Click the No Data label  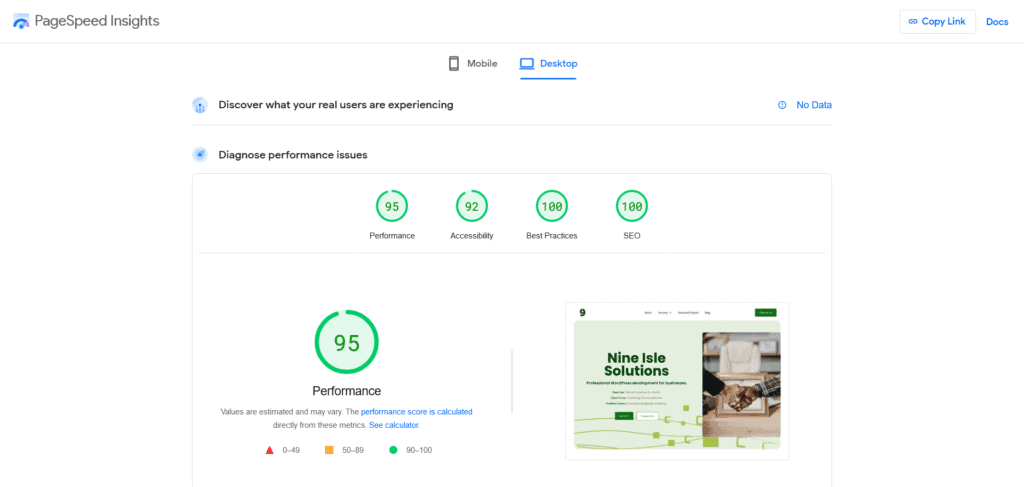point(814,105)
